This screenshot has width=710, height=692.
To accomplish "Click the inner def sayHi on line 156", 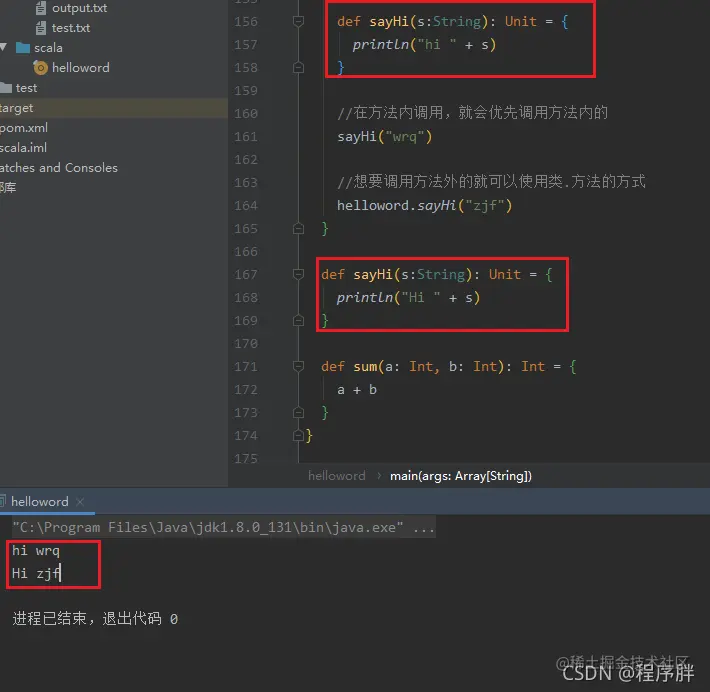I will coord(452,21).
